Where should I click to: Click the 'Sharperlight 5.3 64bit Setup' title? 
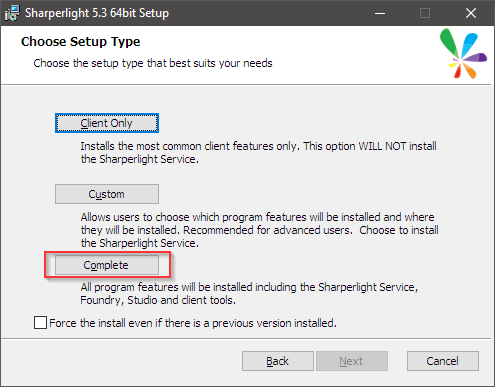97,13
